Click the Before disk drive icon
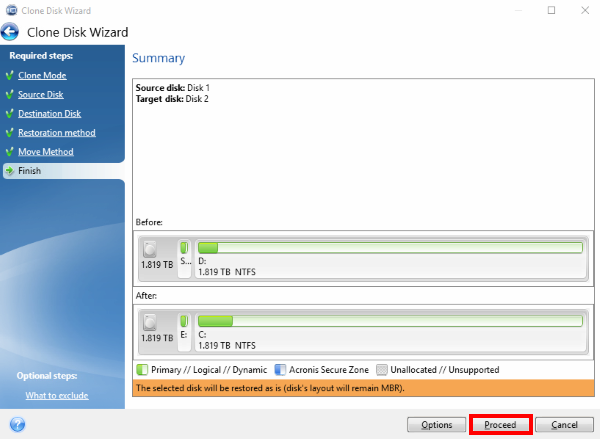This screenshot has width=600, height=439. pyautogui.click(x=151, y=251)
